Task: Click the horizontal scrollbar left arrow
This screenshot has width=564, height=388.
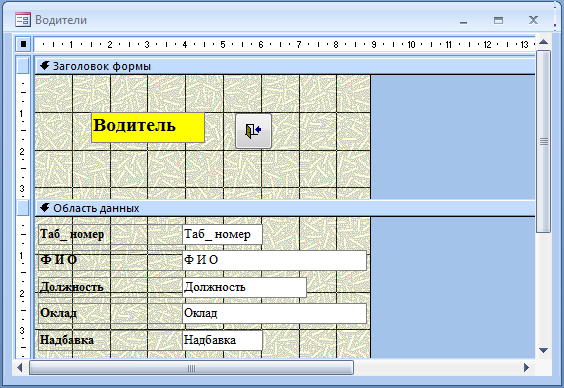Action: pyautogui.click(x=20, y=368)
